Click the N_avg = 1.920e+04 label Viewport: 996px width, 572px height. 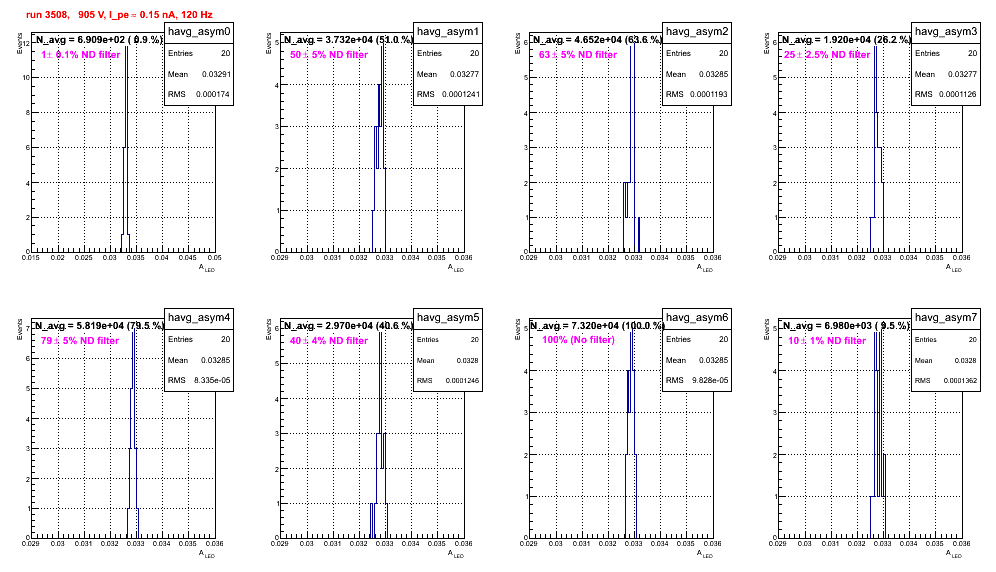[846, 39]
